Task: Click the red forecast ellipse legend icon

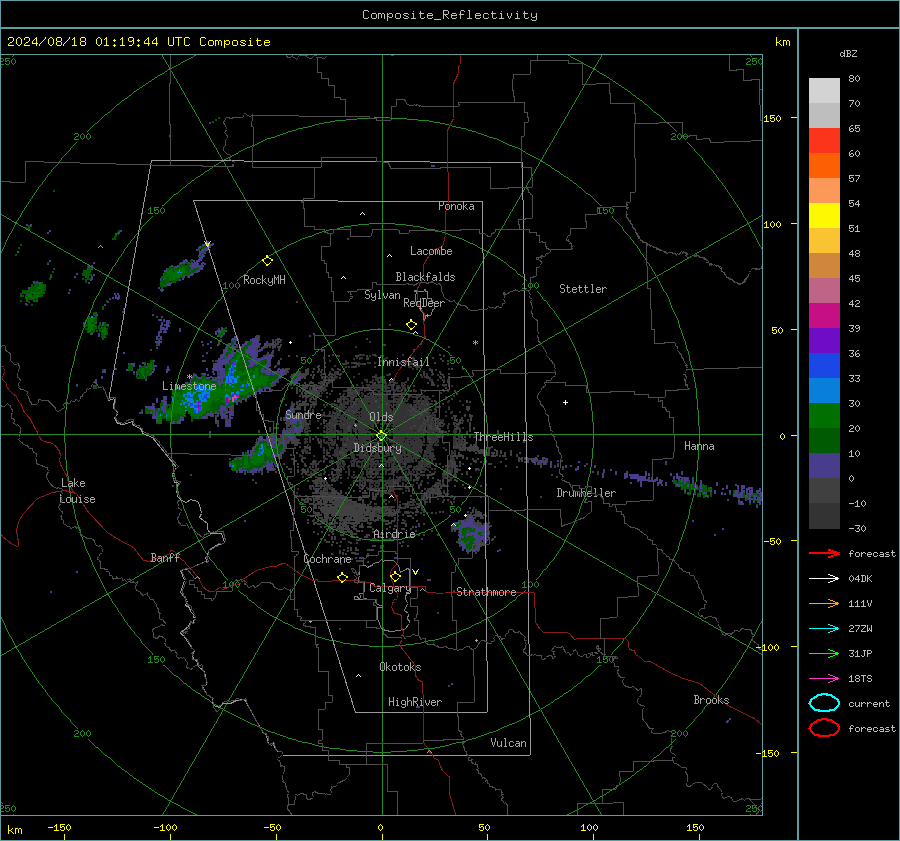Action: tap(824, 728)
